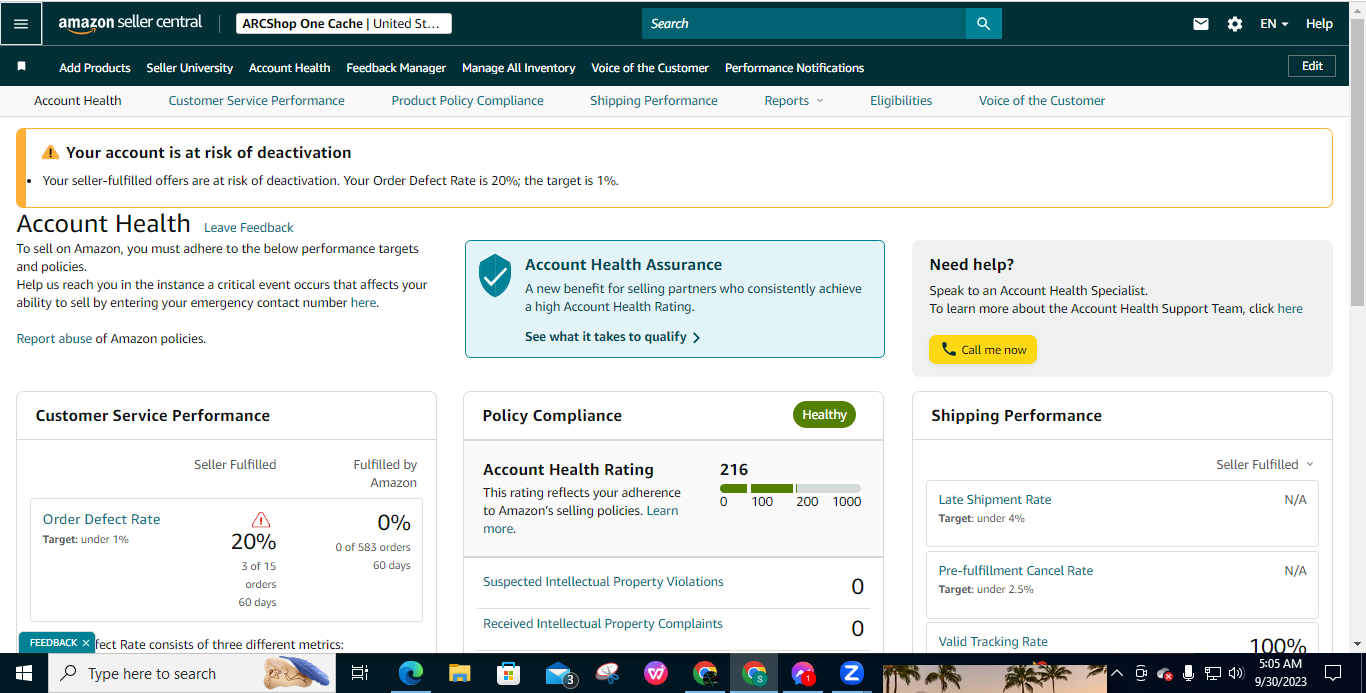This screenshot has height=693, width=1366.
Task: Click the Account Health Support Team 'here' link
Action: click(1290, 308)
